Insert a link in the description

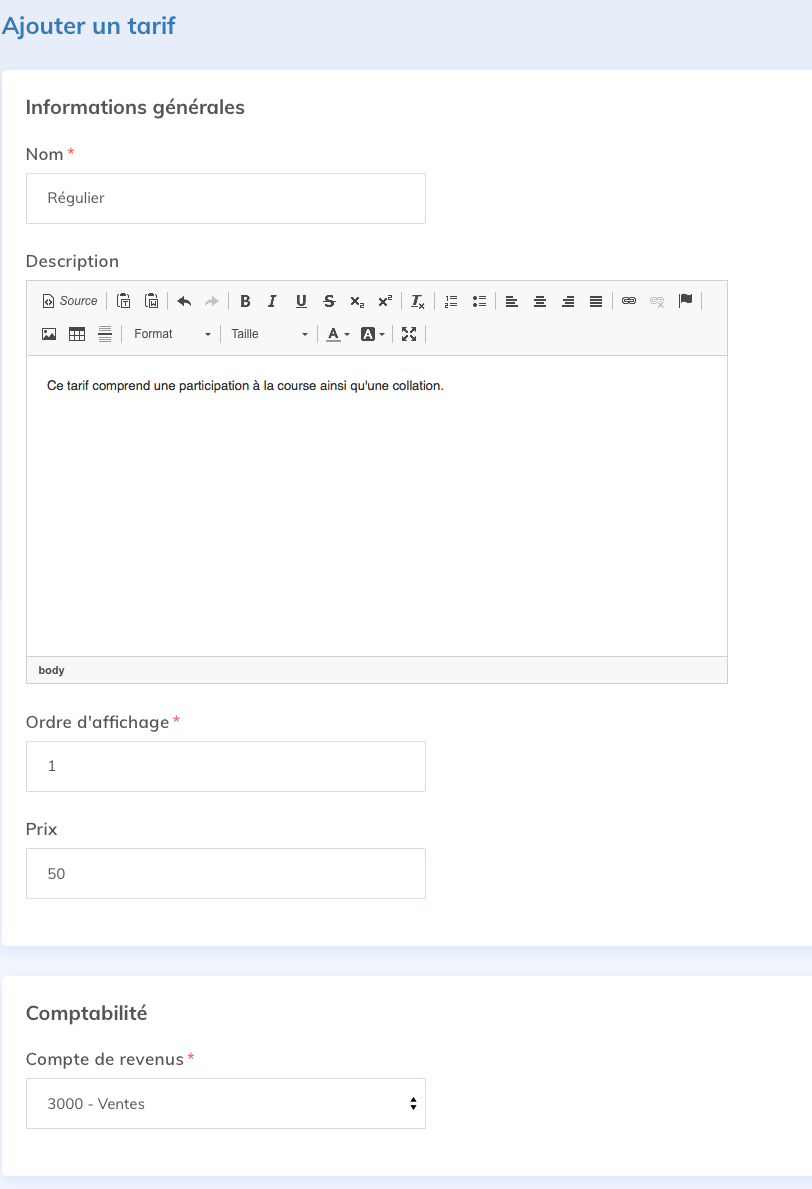[629, 300]
